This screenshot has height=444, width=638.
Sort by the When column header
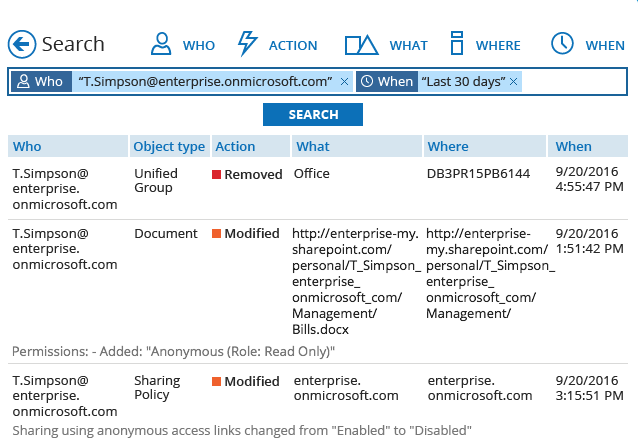point(588,146)
